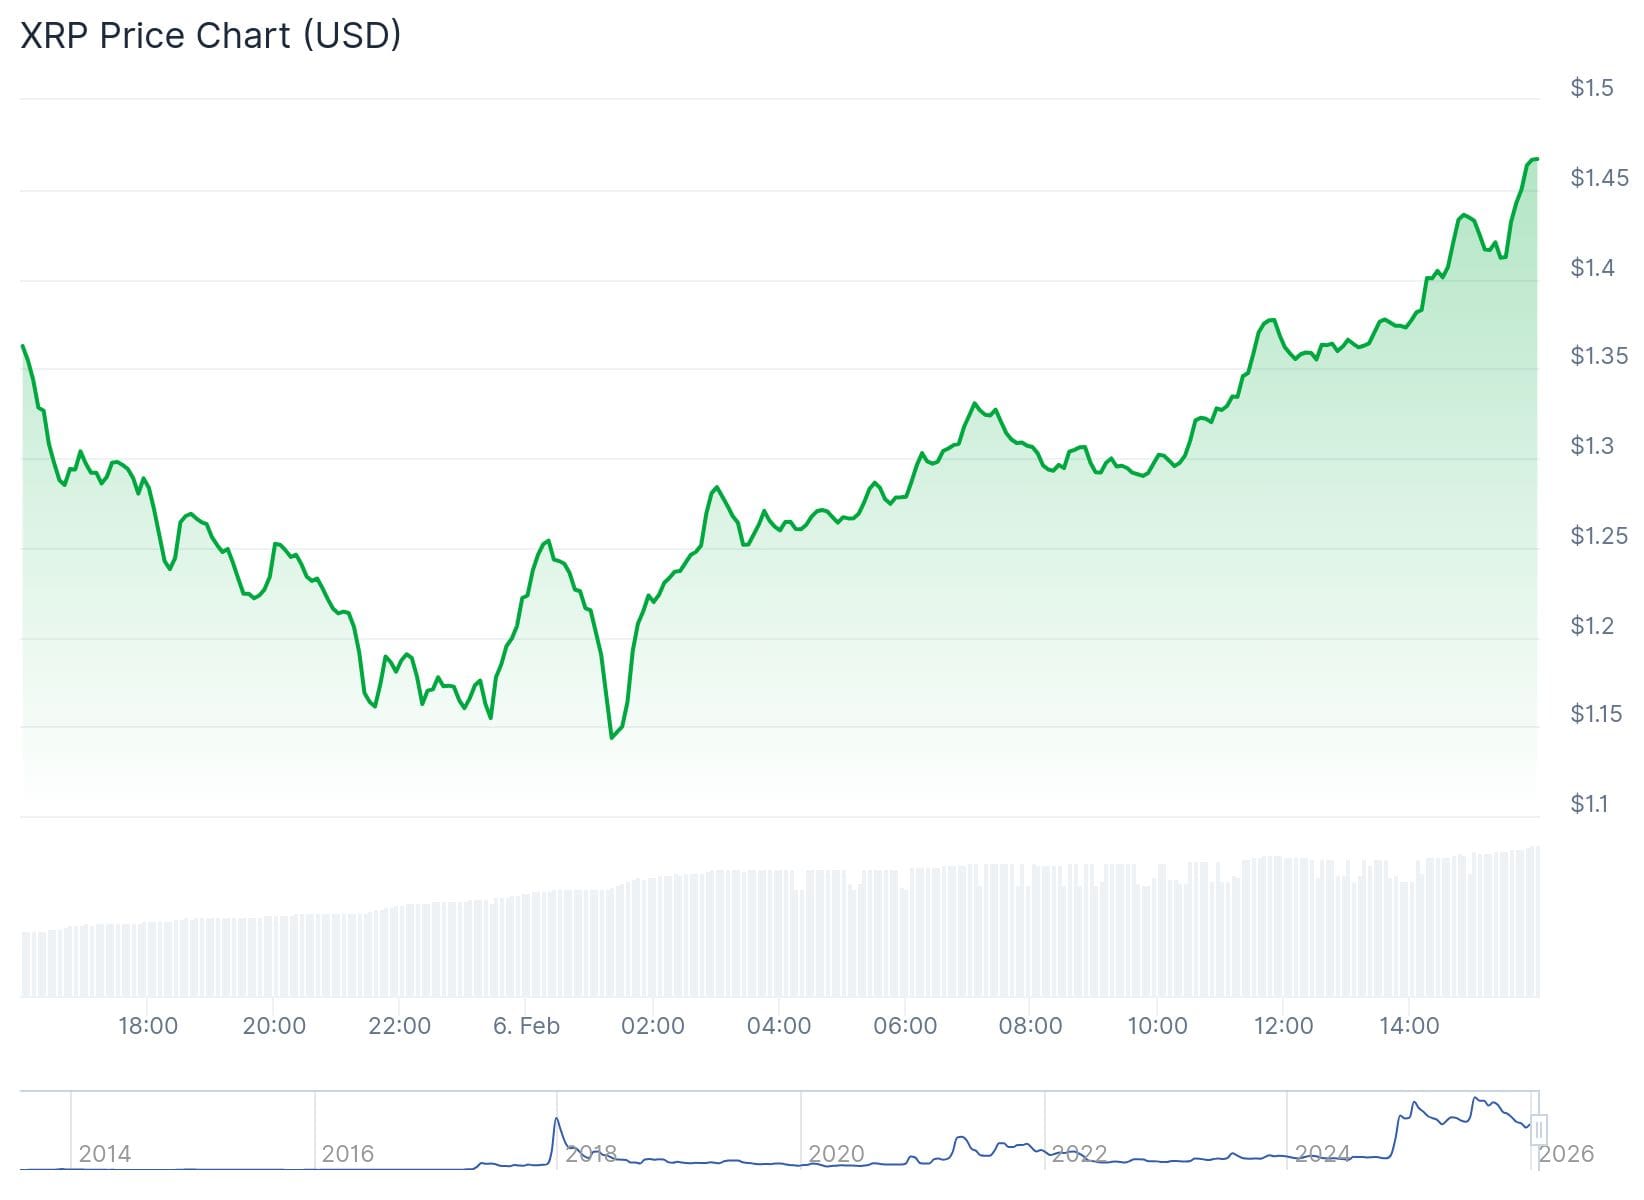This screenshot has width=1644, height=1200.
Task: Click 2020 in the navigator timeline
Action: [836, 1154]
